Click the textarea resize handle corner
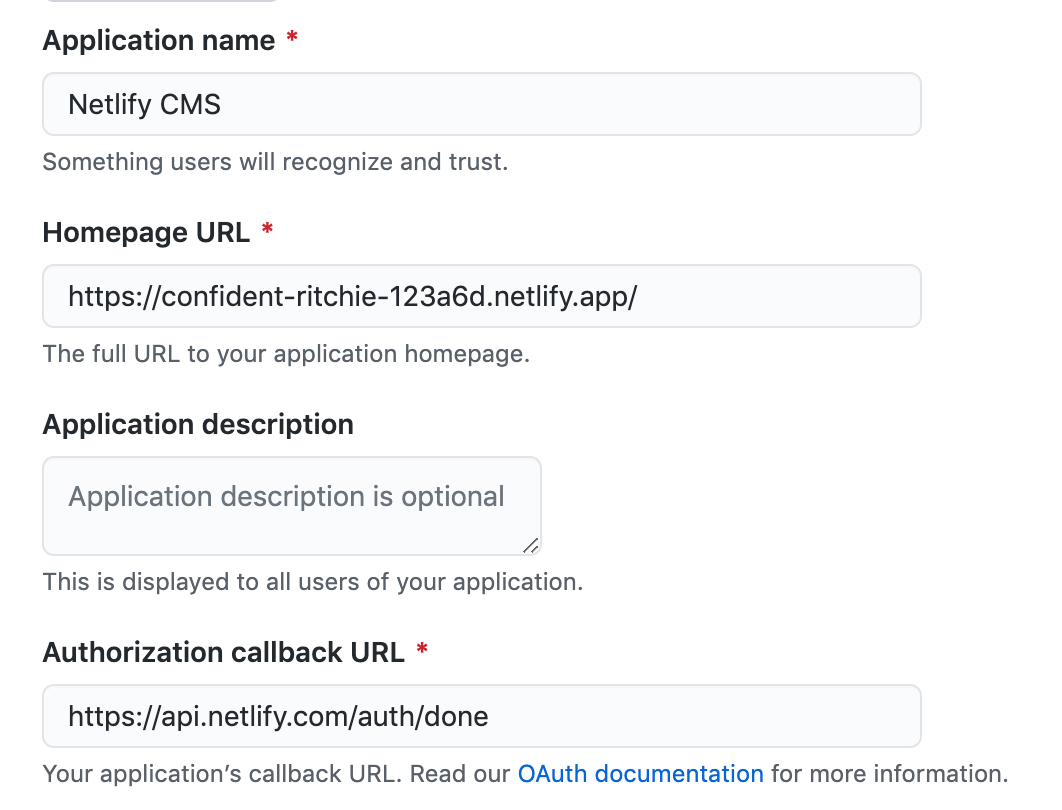1062x810 pixels. 531,545
